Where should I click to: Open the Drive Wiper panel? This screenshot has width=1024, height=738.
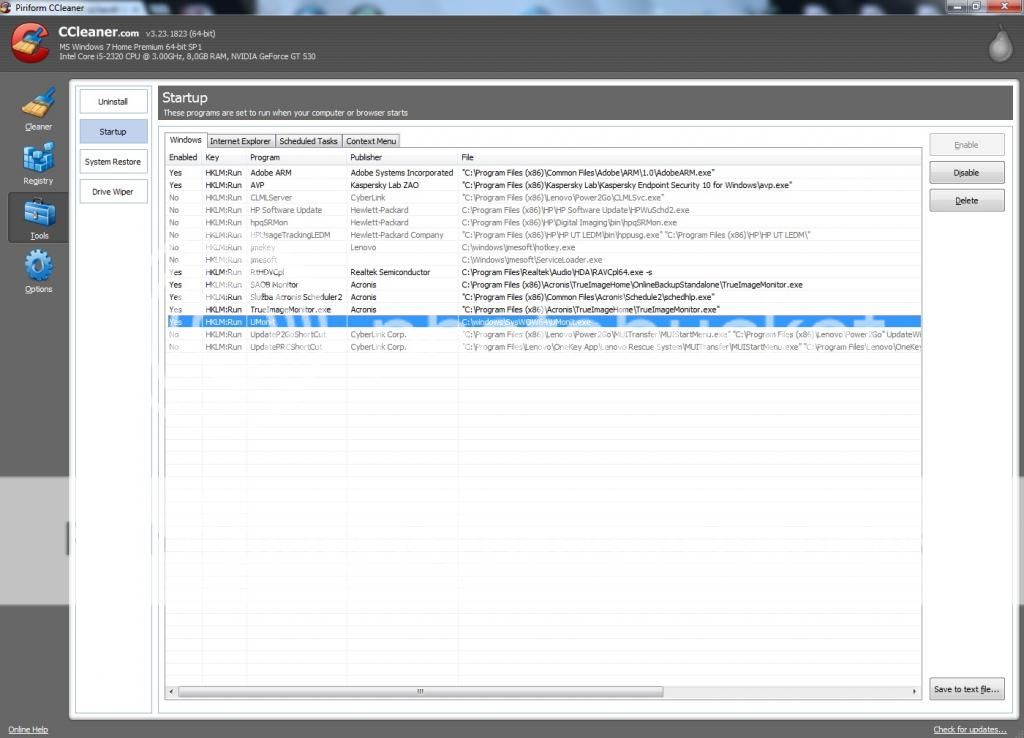point(113,192)
